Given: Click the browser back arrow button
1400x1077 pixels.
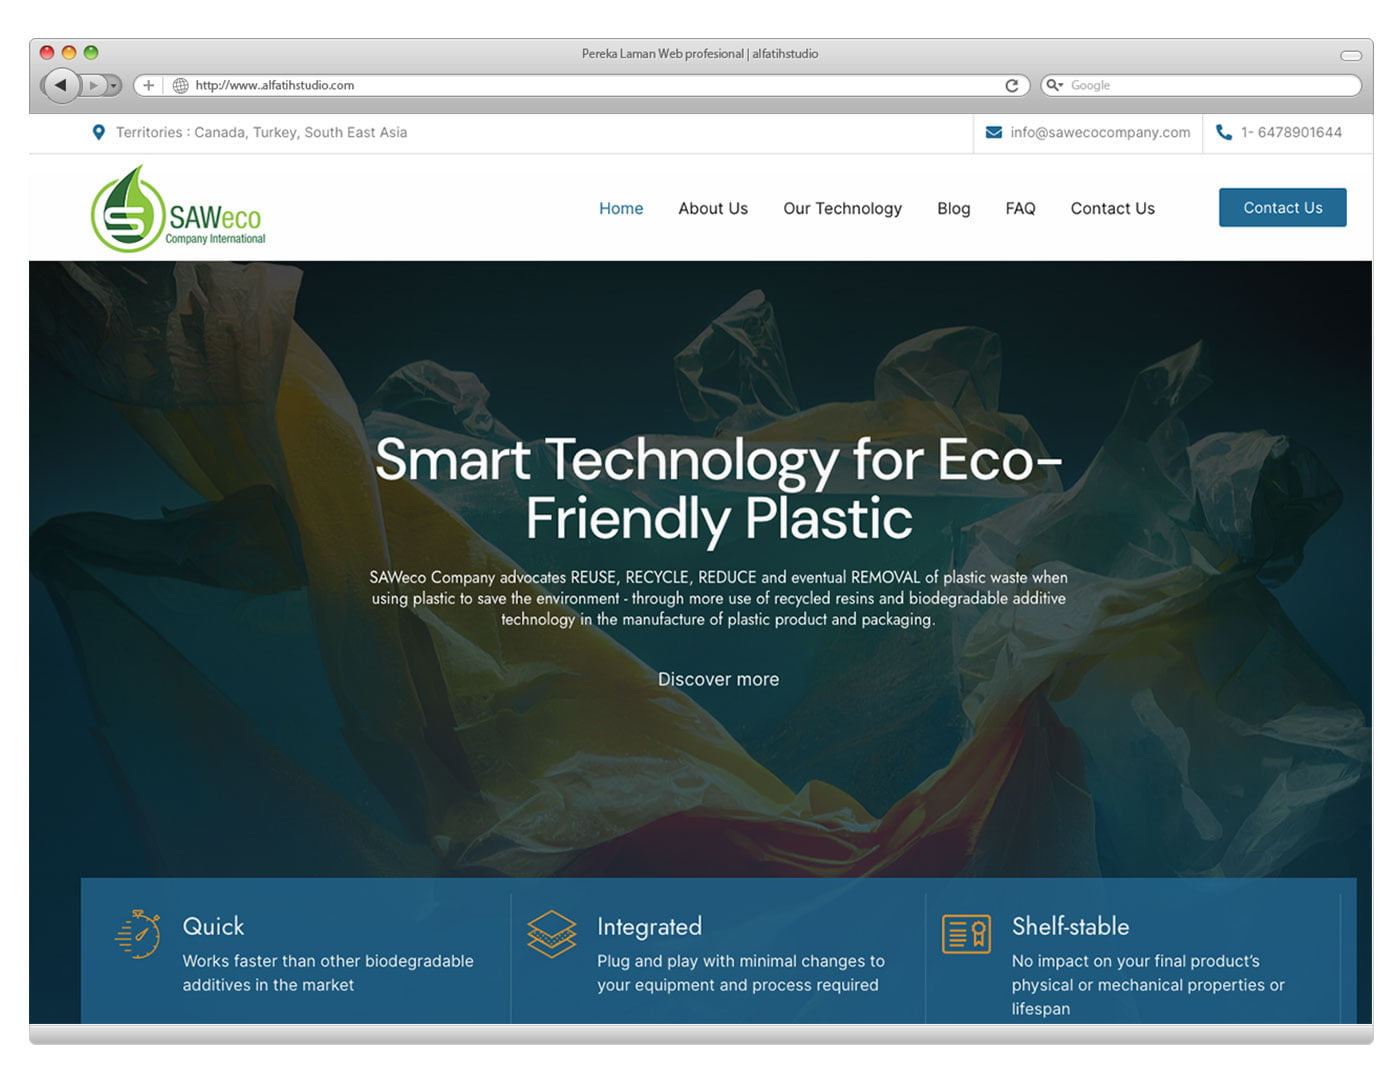Looking at the screenshot, I should (61, 85).
